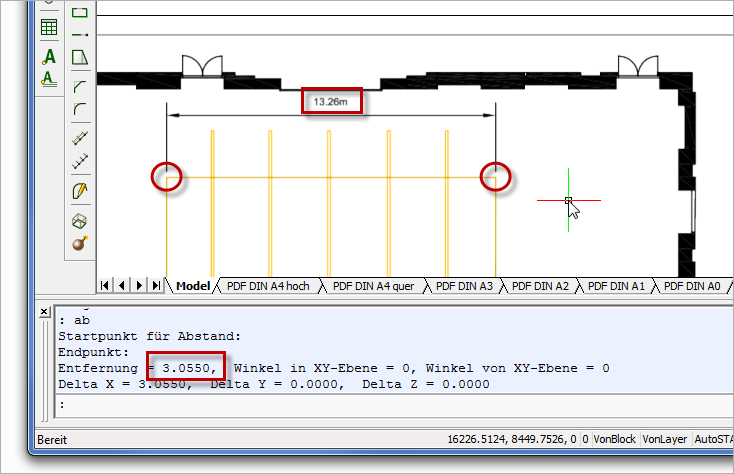This screenshot has width=734, height=474.
Task: Close the command line panel
Action: point(43,312)
